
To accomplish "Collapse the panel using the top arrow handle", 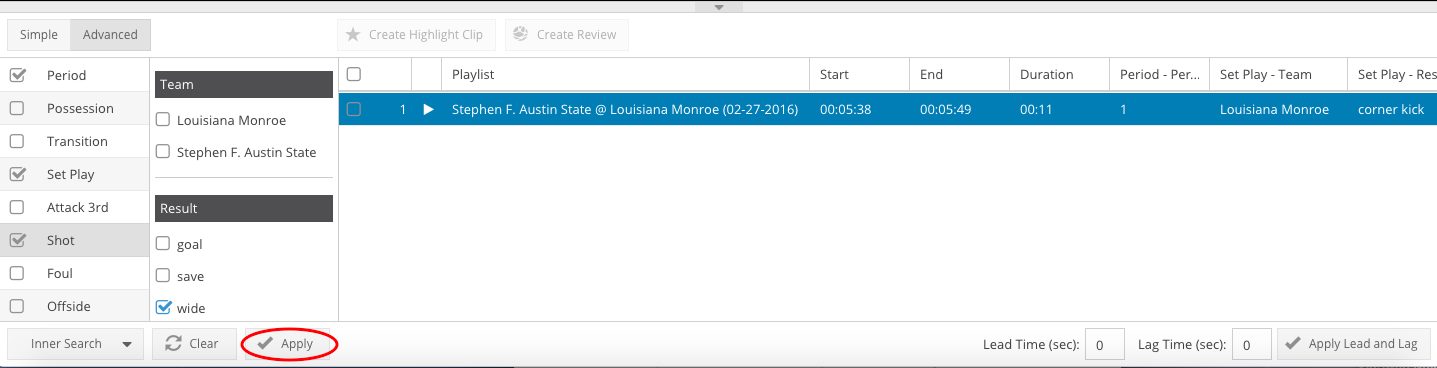I will click(718, 6).
